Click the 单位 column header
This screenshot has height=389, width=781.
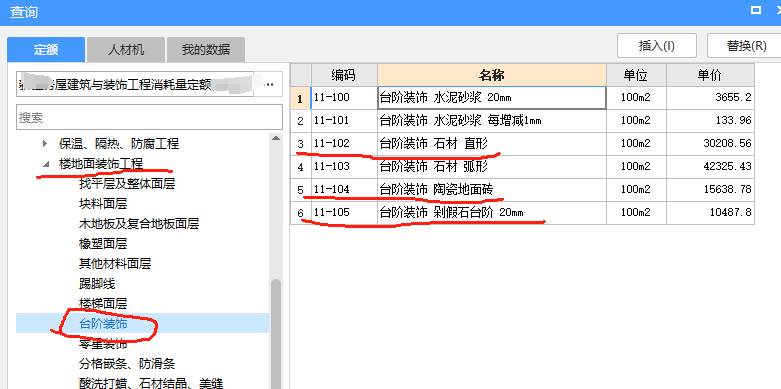coord(636,75)
